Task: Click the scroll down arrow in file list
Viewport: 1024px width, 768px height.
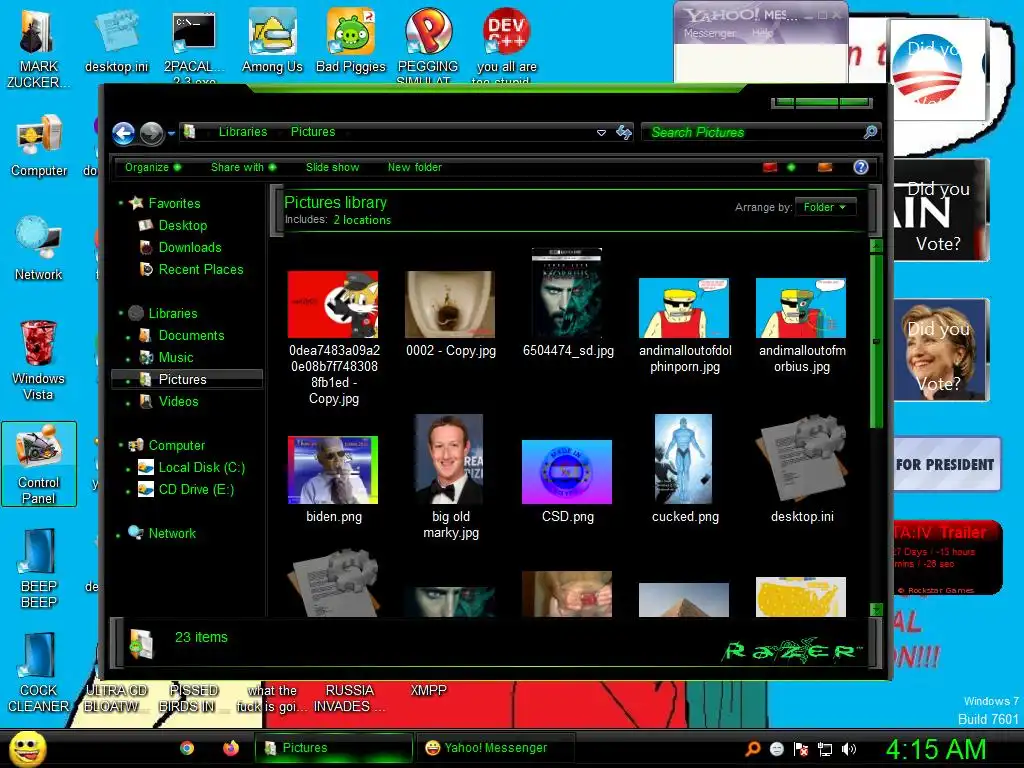Action: pos(876,609)
